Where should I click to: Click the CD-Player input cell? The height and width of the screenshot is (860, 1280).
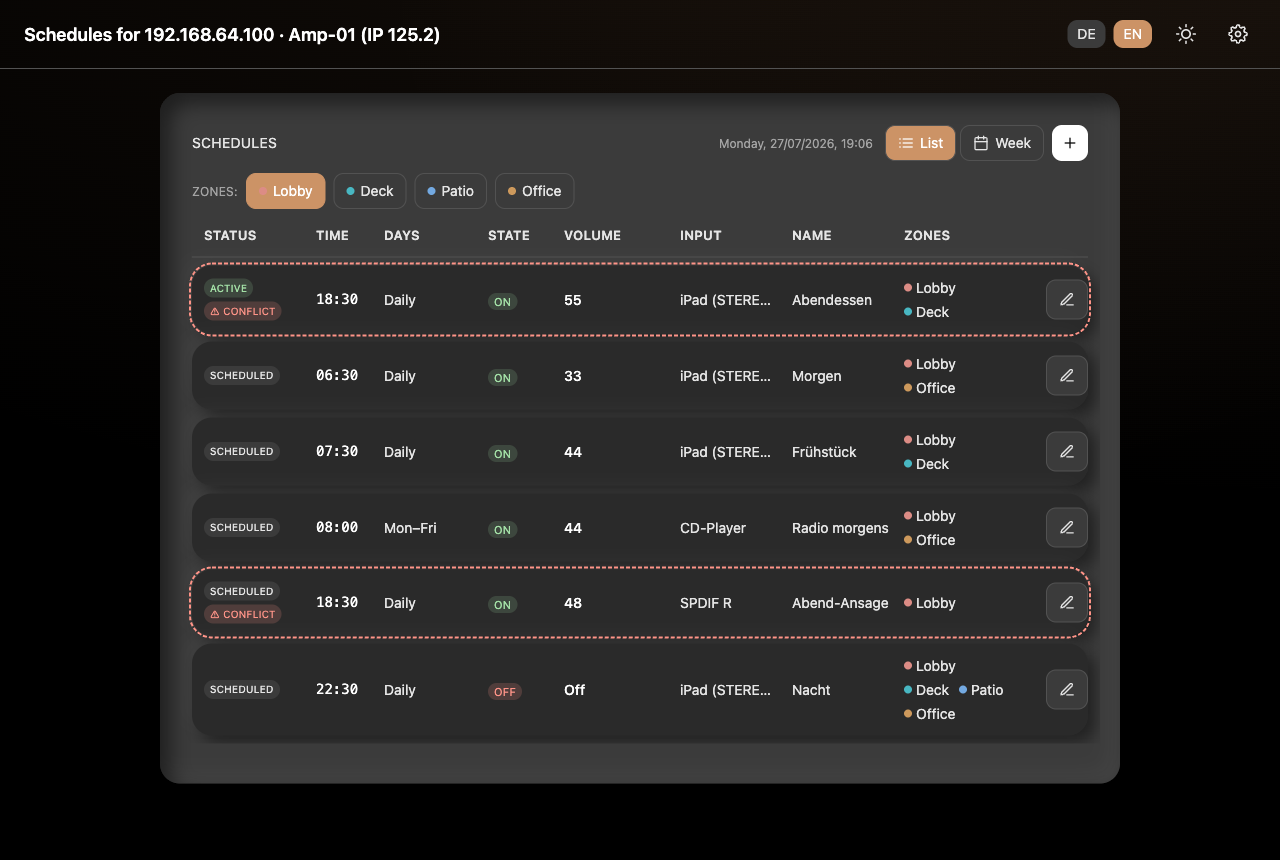pos(713,528)
